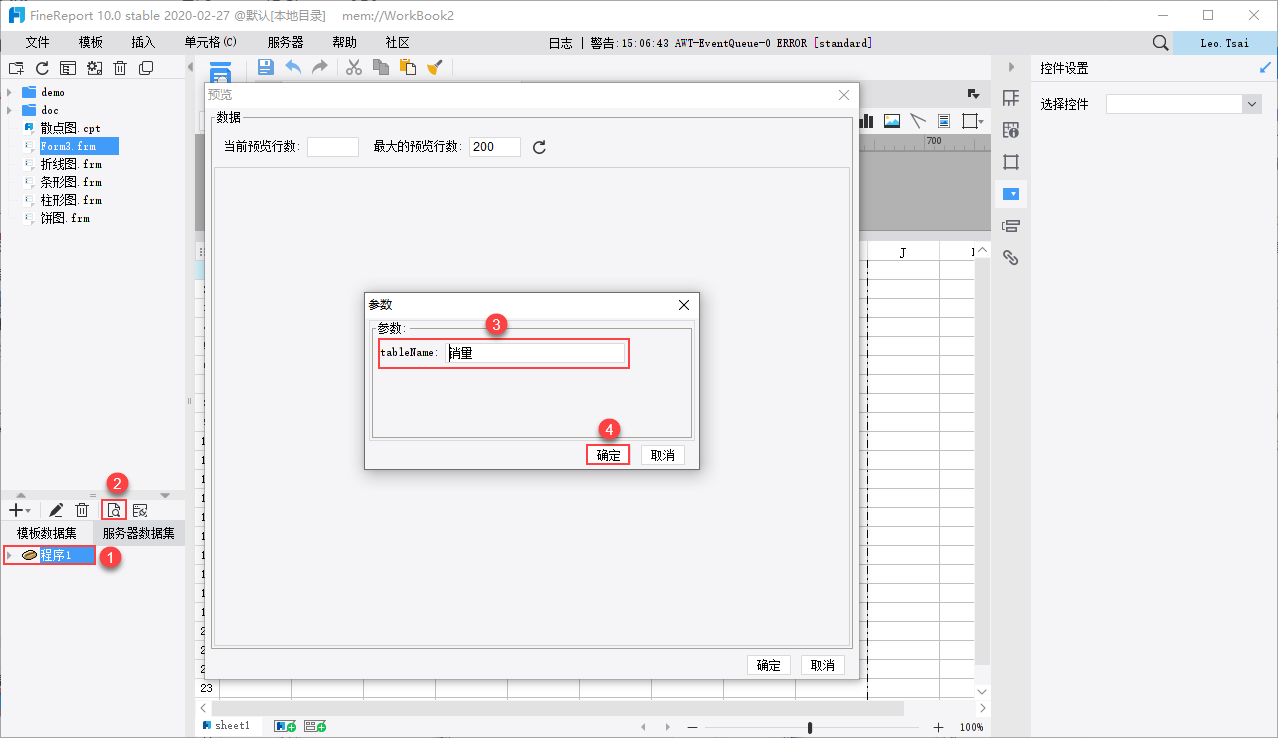Click the insert chart bars icon

(866, 121)
